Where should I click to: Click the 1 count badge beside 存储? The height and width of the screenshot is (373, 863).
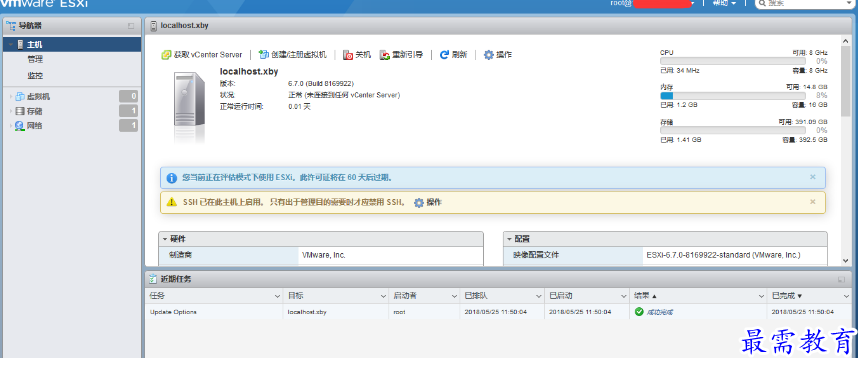click(129, 111)
